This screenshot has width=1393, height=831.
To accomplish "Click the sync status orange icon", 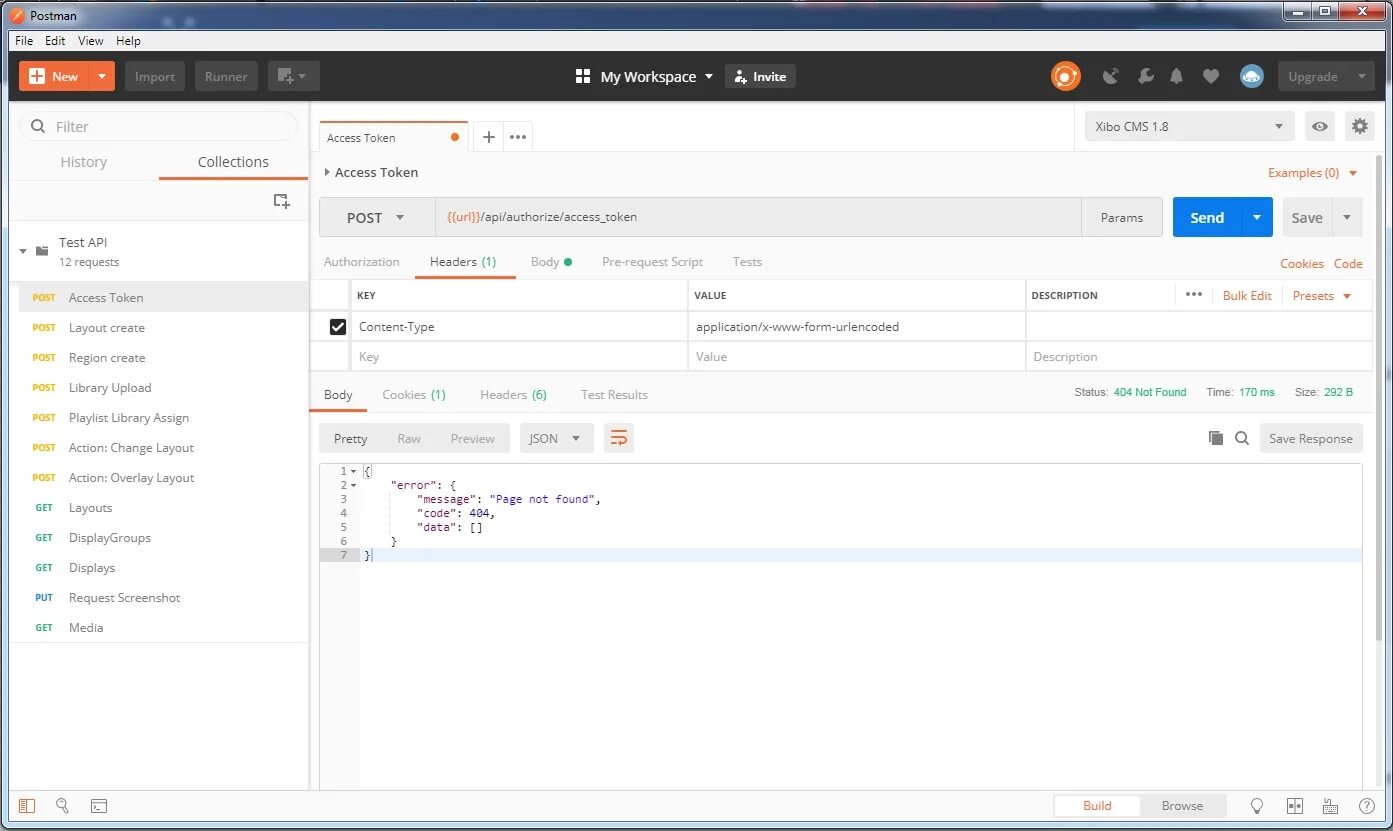I will click(1065, 76).
